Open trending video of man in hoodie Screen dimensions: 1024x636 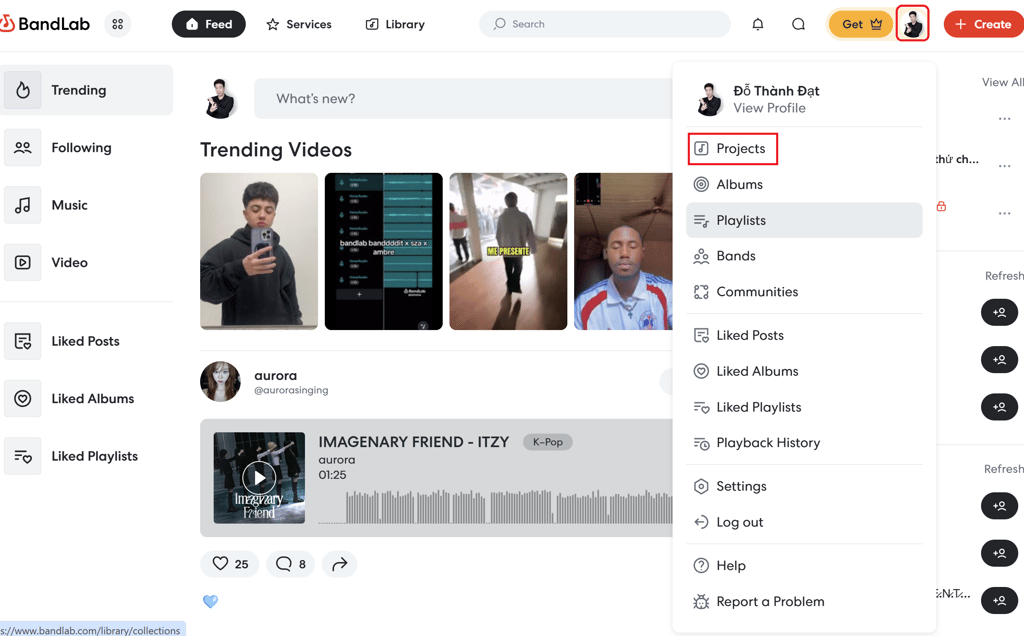click(x=259, y=251)
